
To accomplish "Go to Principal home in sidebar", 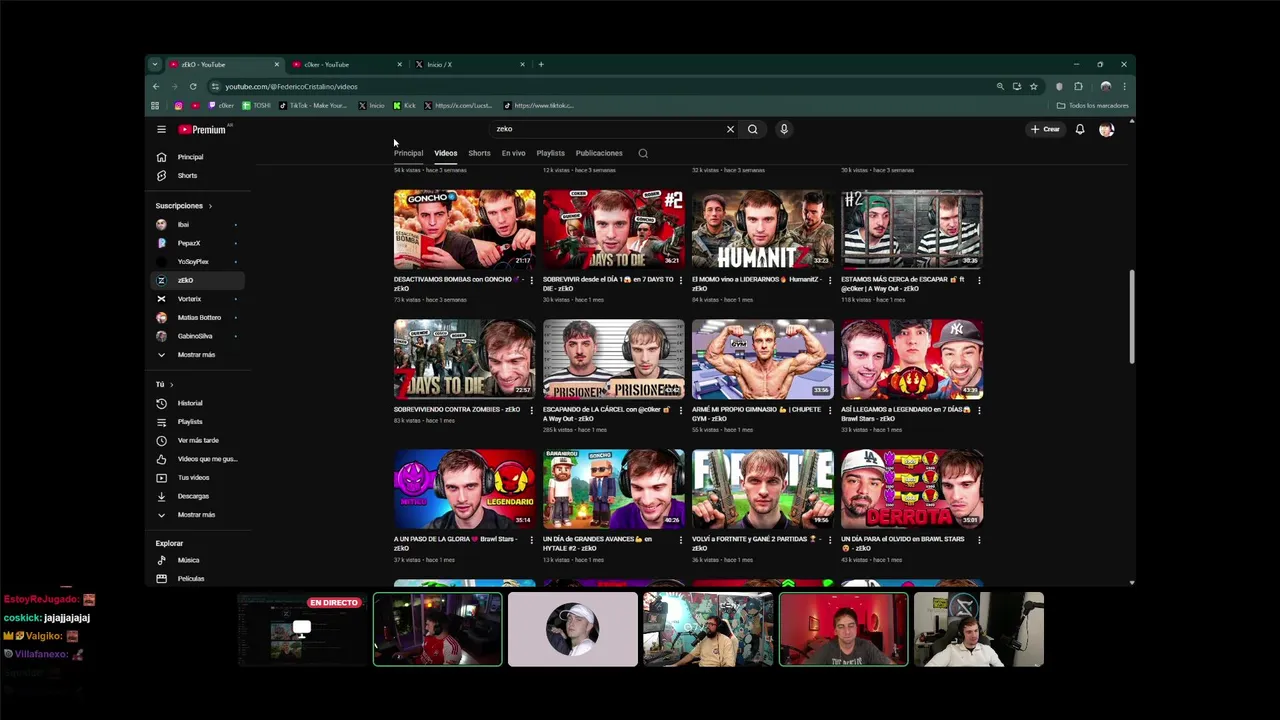I will [x=190, y=157].
